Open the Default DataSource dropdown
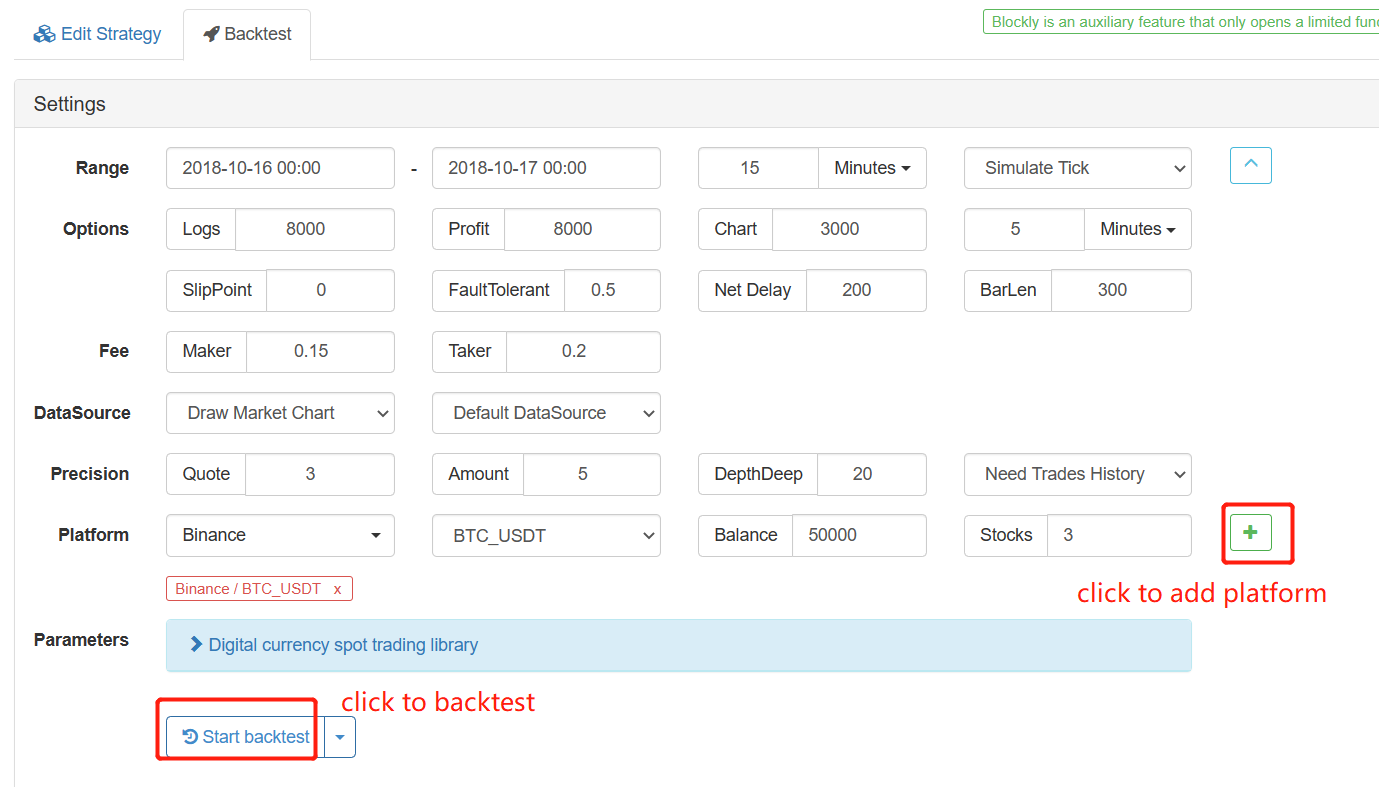 [546, 413]
